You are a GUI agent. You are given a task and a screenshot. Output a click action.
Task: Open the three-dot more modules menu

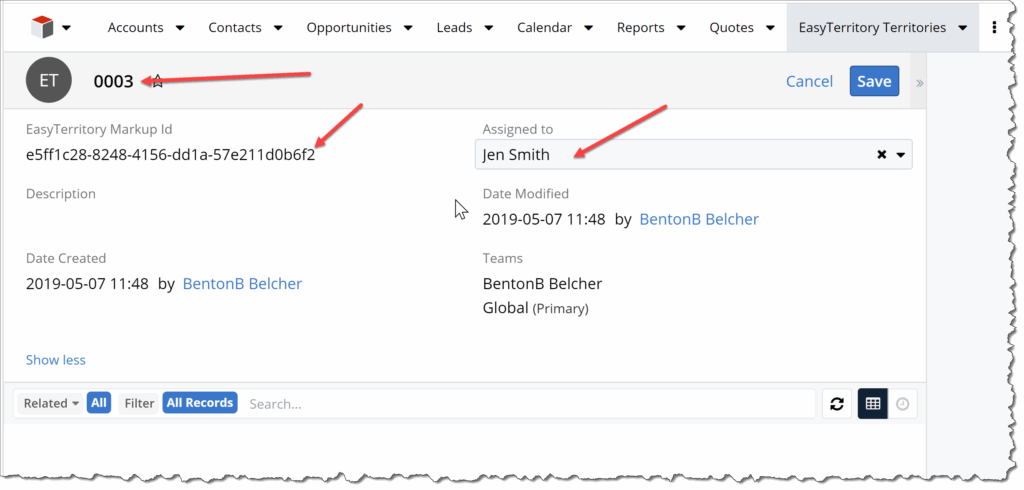(994, 27)
